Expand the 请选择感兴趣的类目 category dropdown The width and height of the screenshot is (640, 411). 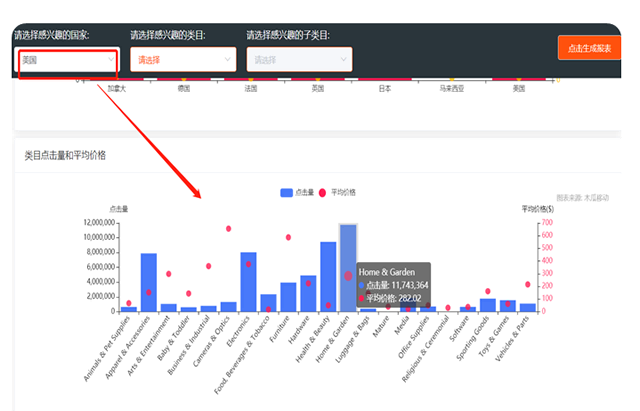tap(183, 60)
